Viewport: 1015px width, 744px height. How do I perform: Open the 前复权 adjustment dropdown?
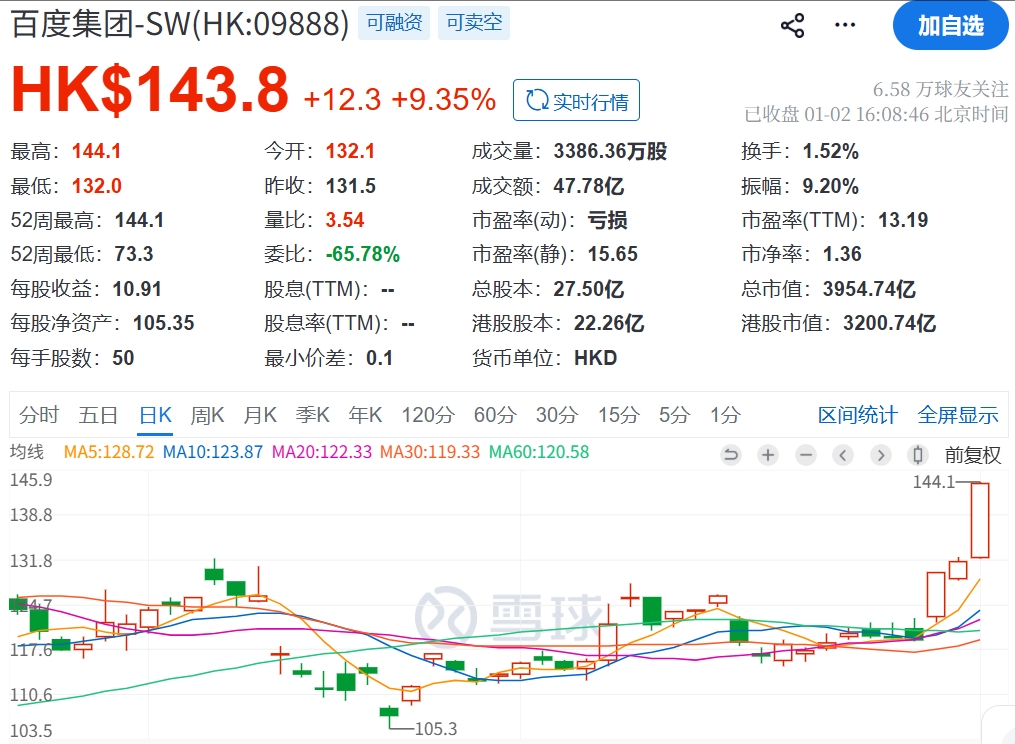(x=973, y=455)
